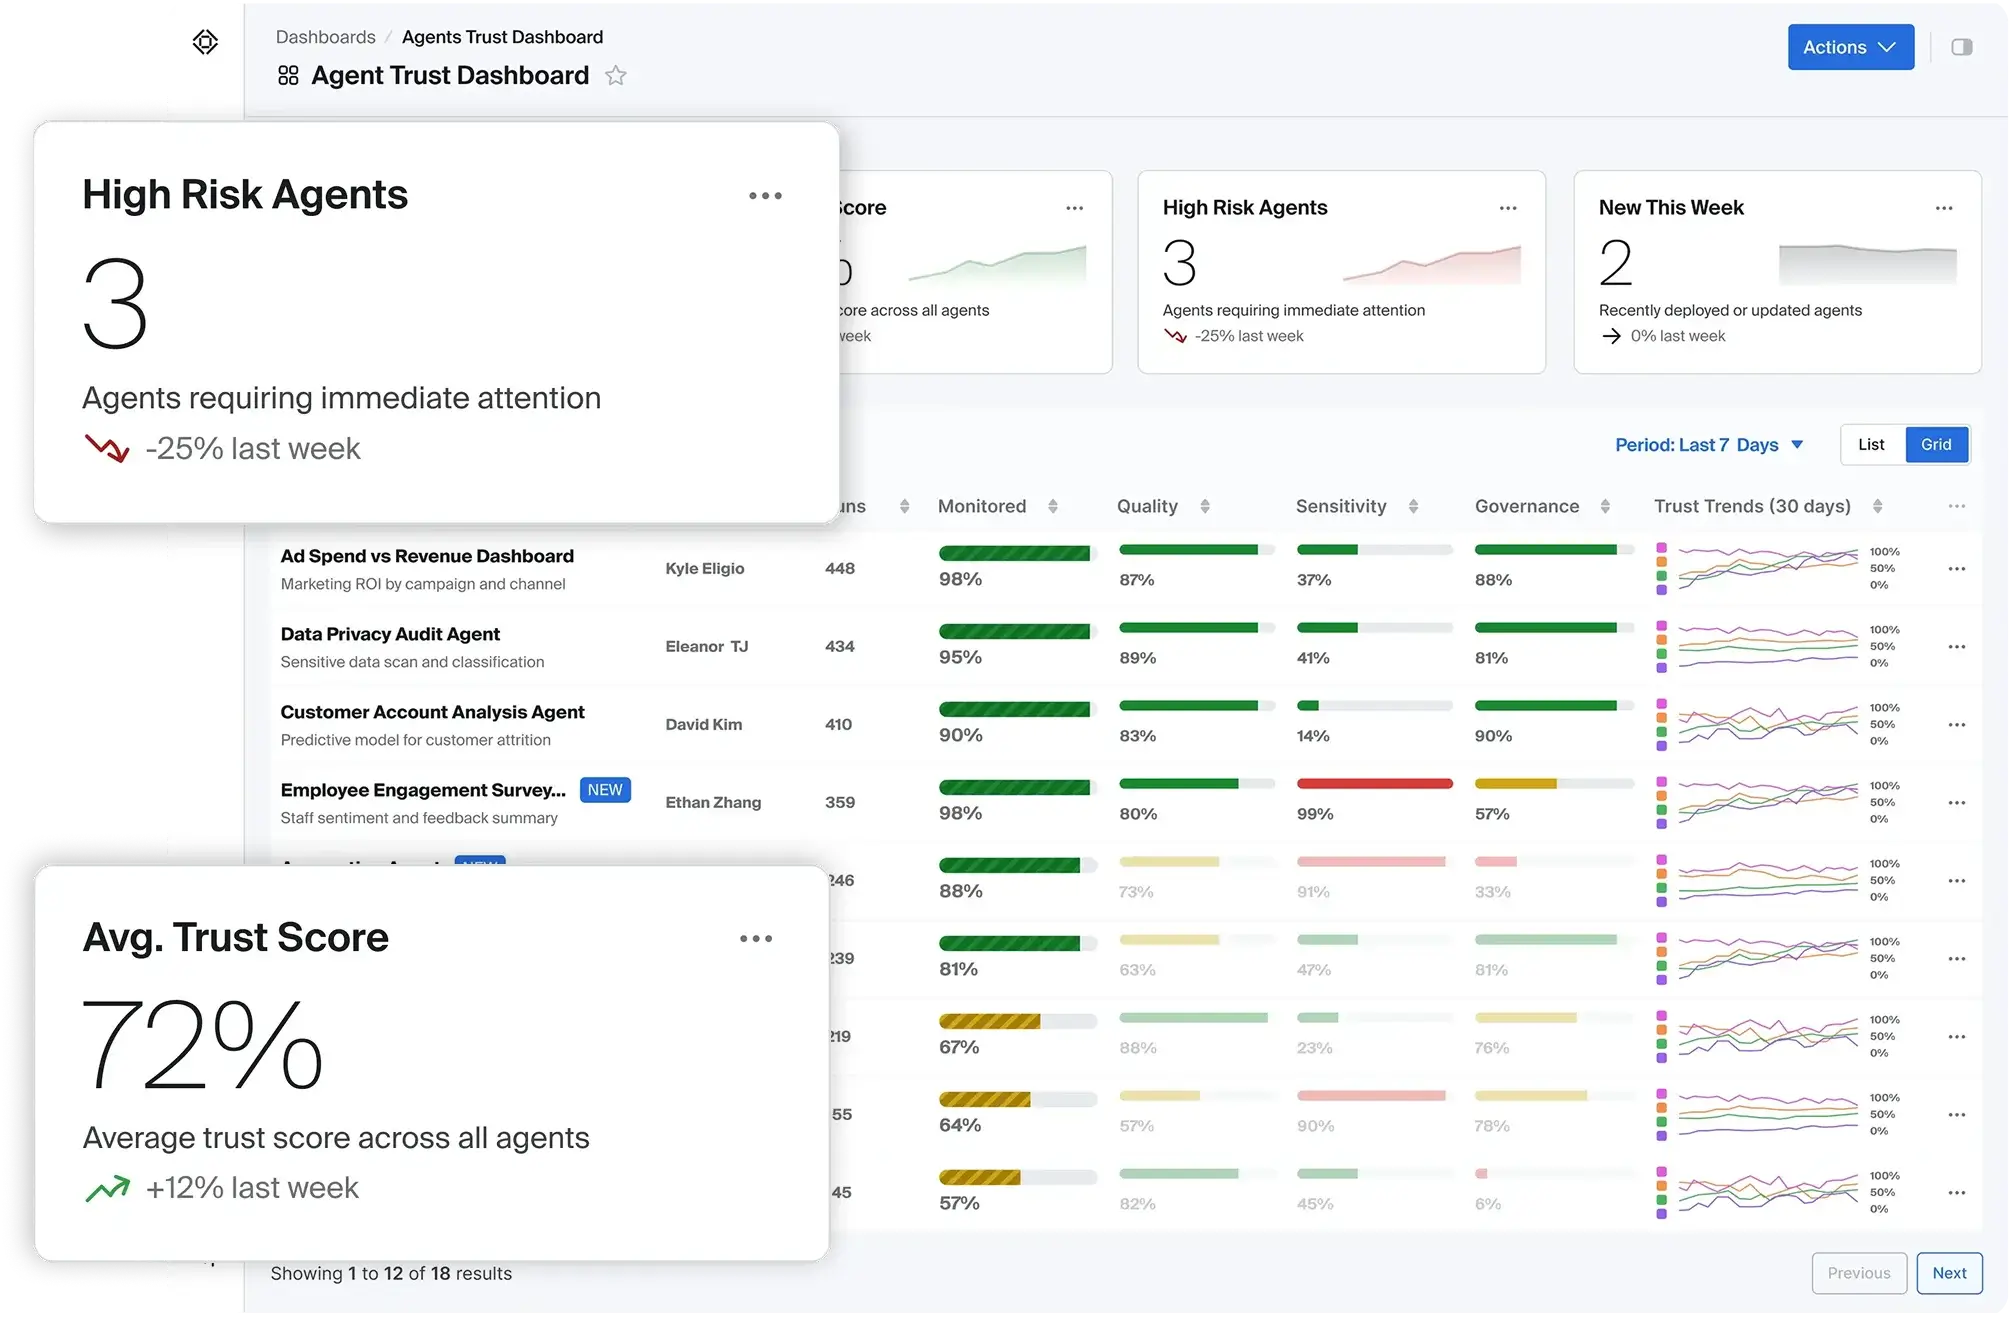Sort the Trust Trends (30 days) column

[x=1877, y=507]
